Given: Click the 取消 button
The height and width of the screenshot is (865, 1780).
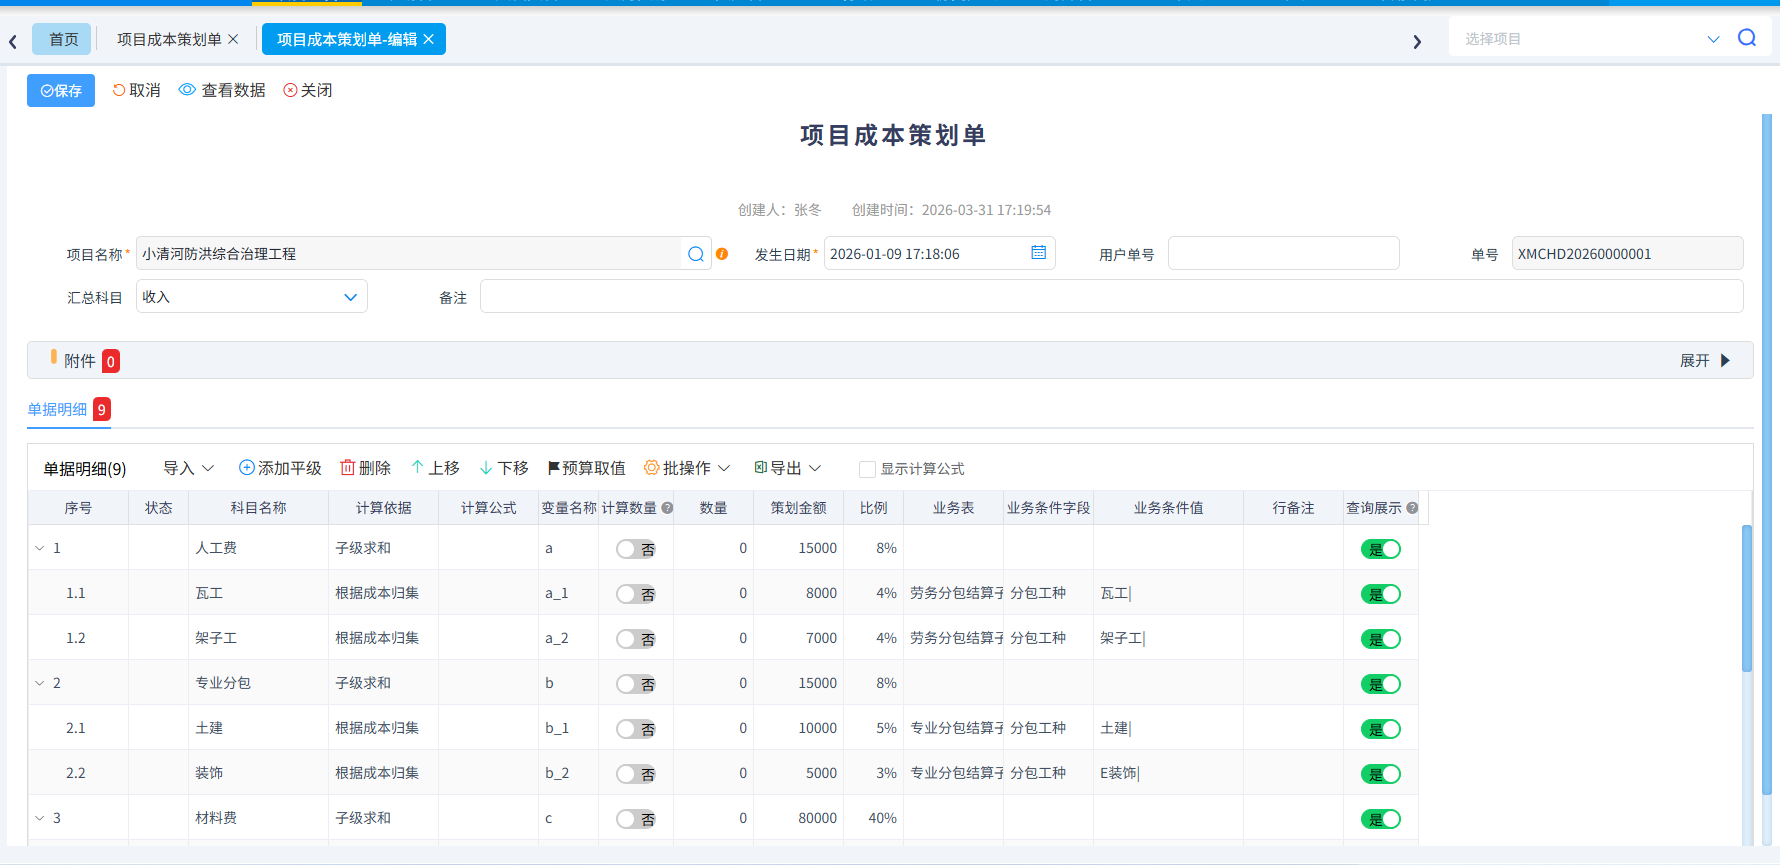Looking at the screenshot, I should pos(136,90).
